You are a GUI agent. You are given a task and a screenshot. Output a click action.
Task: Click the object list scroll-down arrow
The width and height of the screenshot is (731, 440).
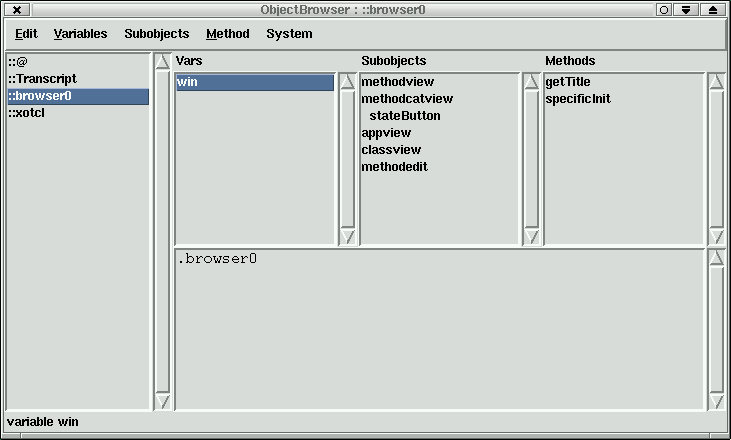(163, 401)
